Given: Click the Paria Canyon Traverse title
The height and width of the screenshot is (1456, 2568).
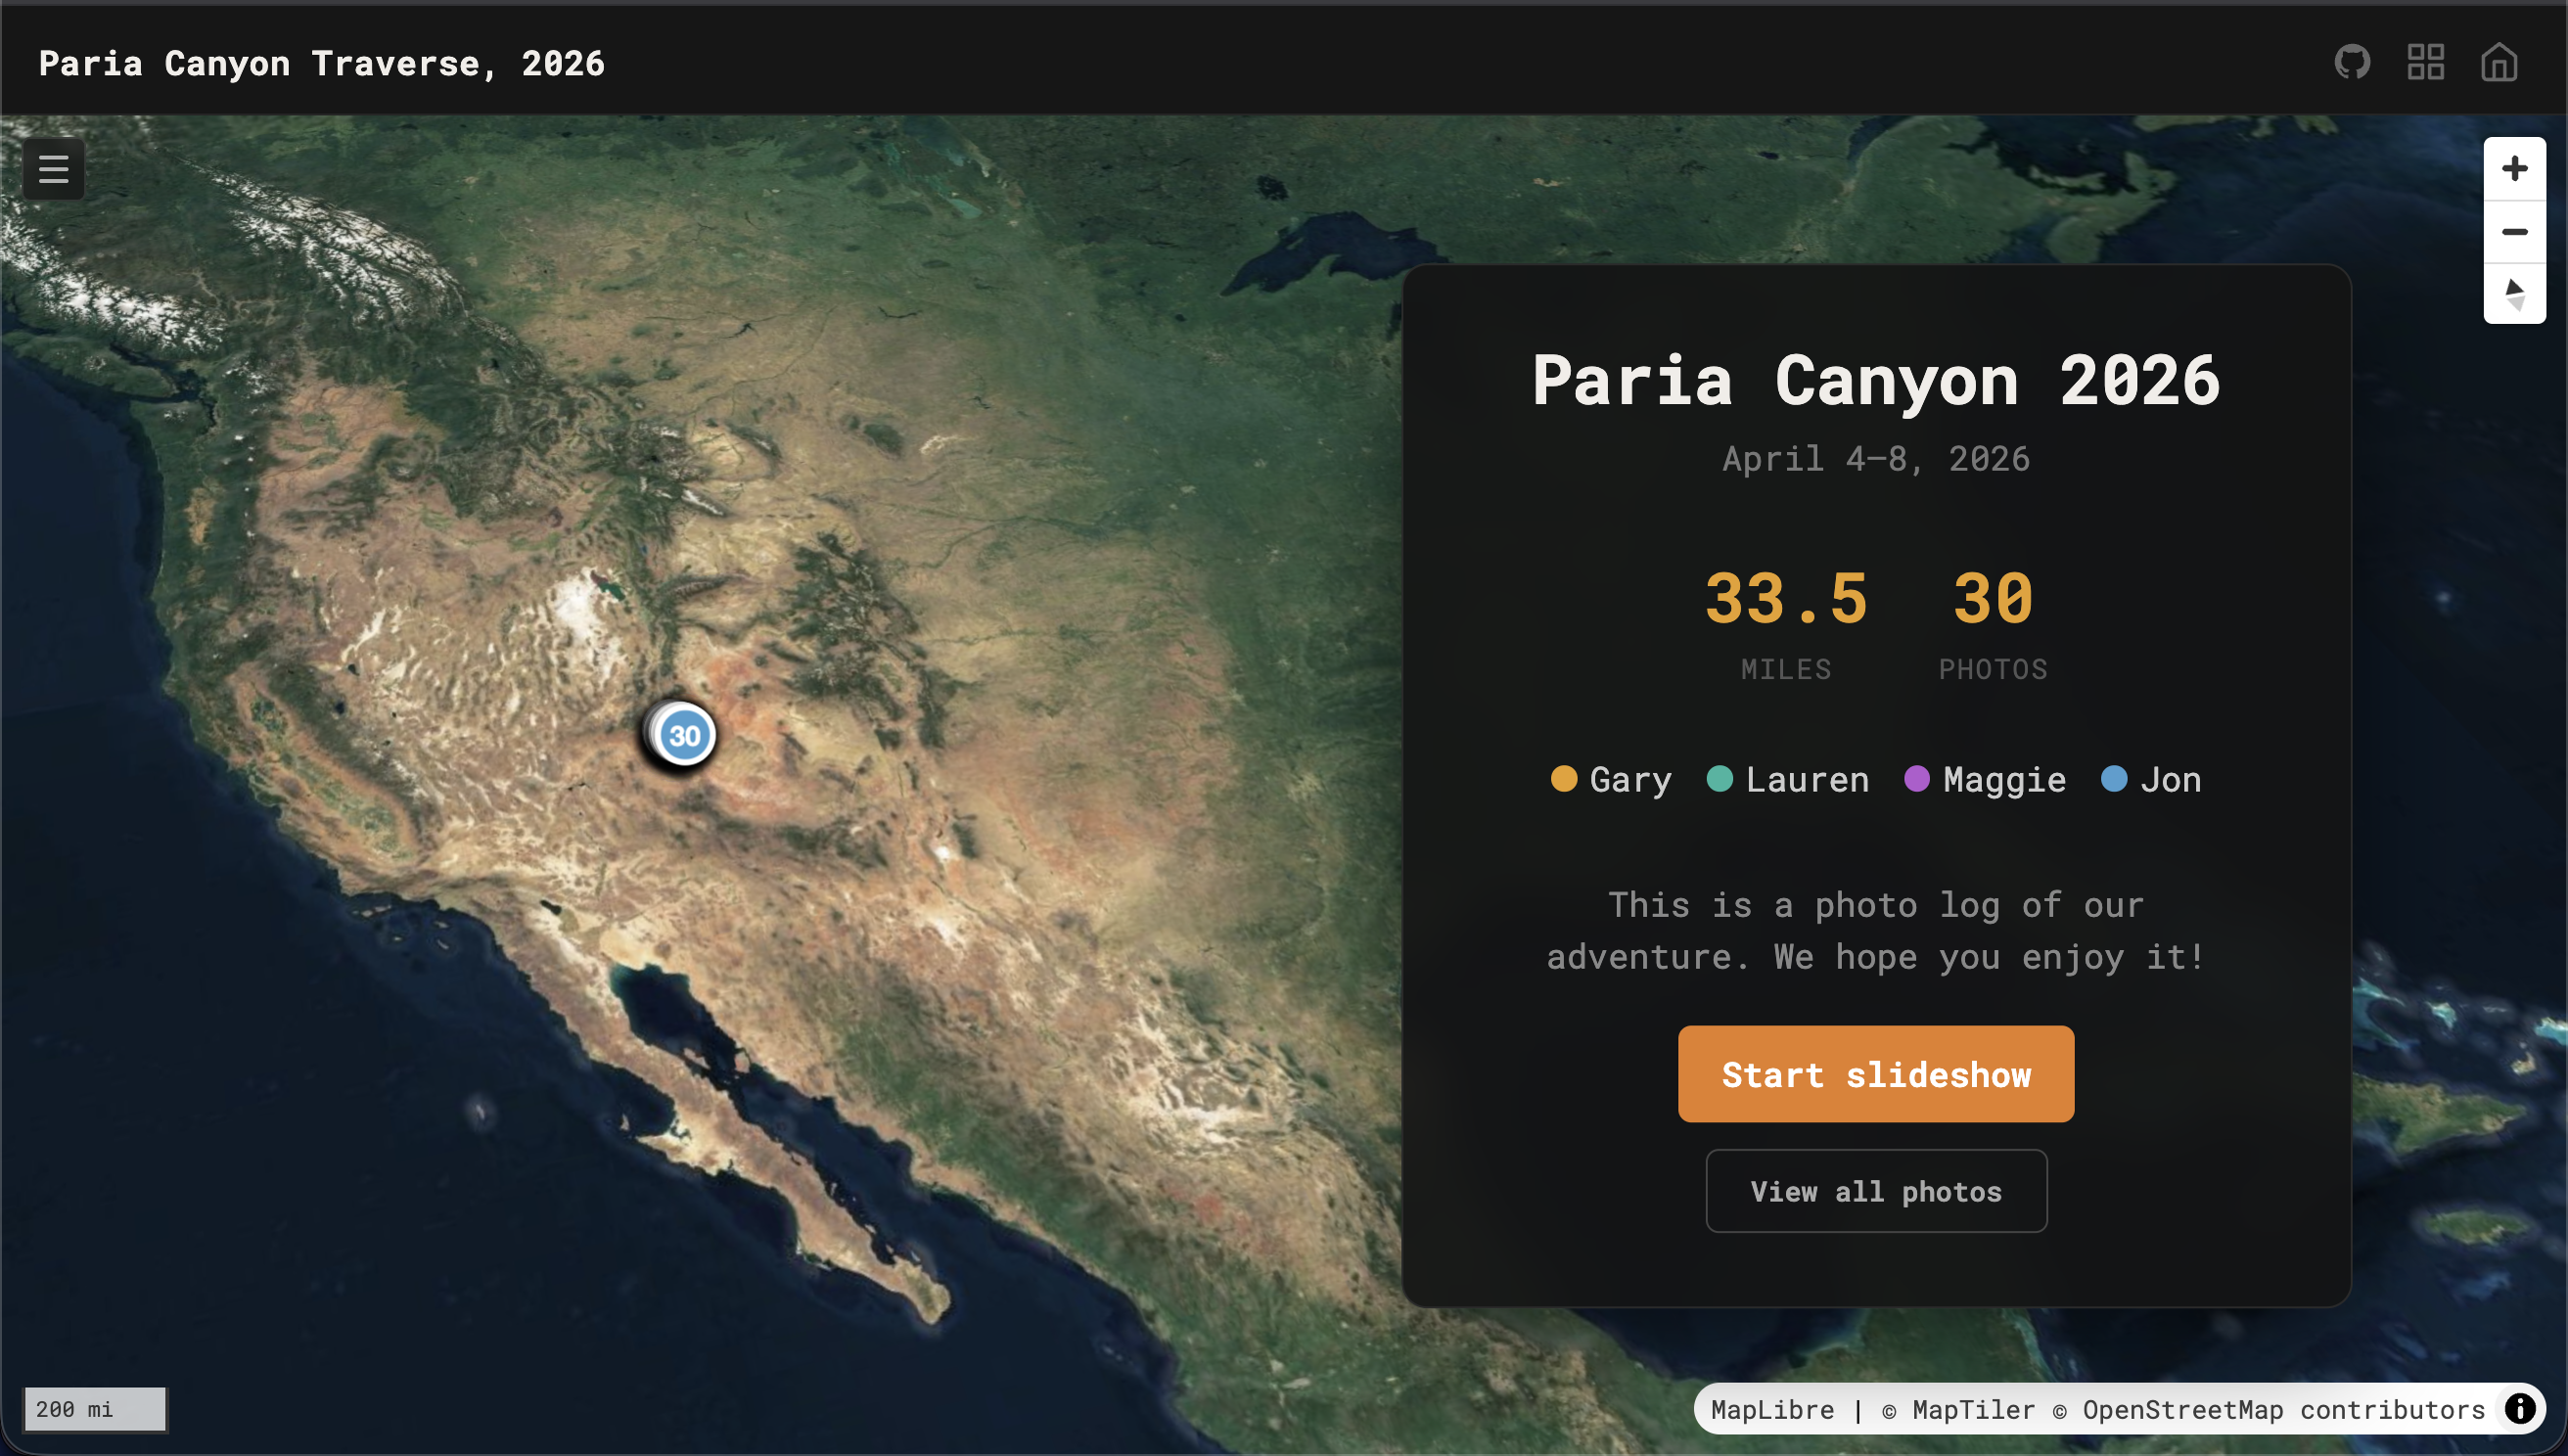Looking at the screenshot, I should 322,63.
